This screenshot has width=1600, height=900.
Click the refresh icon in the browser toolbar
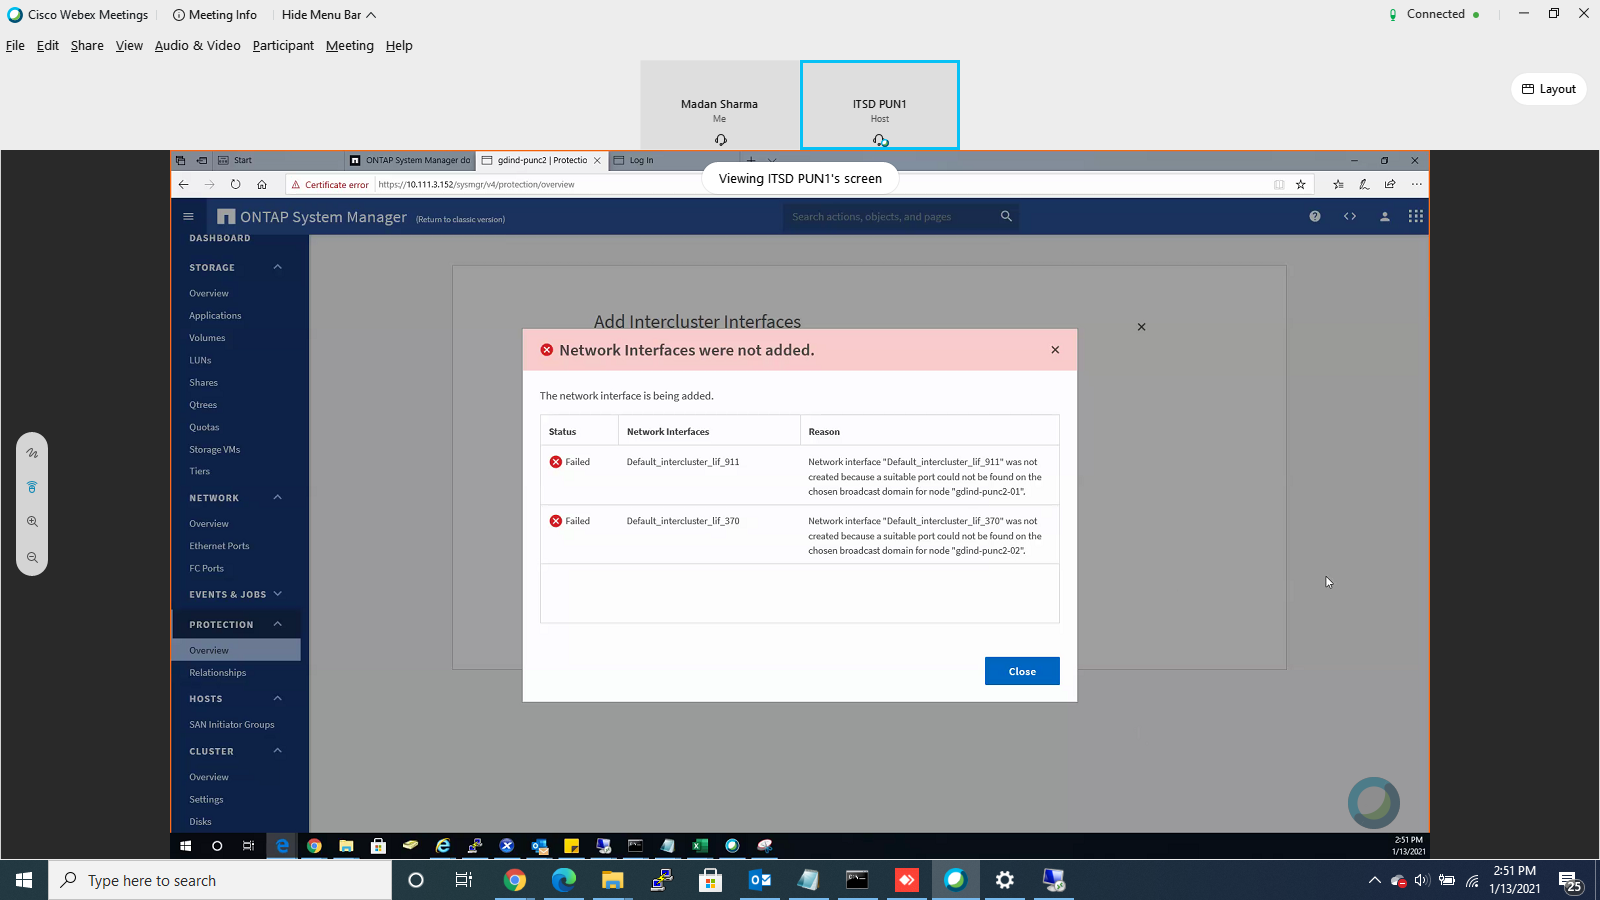click(235, 184)
